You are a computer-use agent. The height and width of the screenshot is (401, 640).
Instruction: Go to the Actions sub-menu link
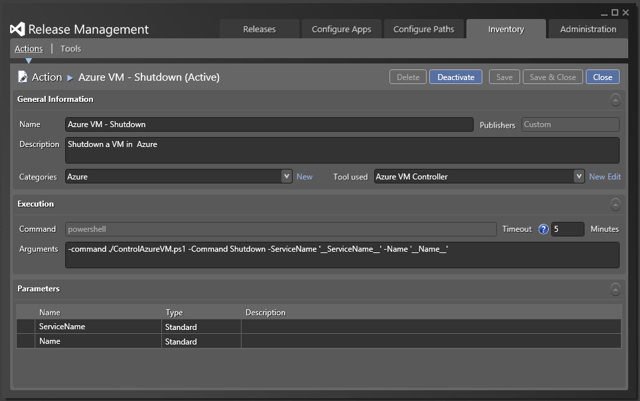29,49
